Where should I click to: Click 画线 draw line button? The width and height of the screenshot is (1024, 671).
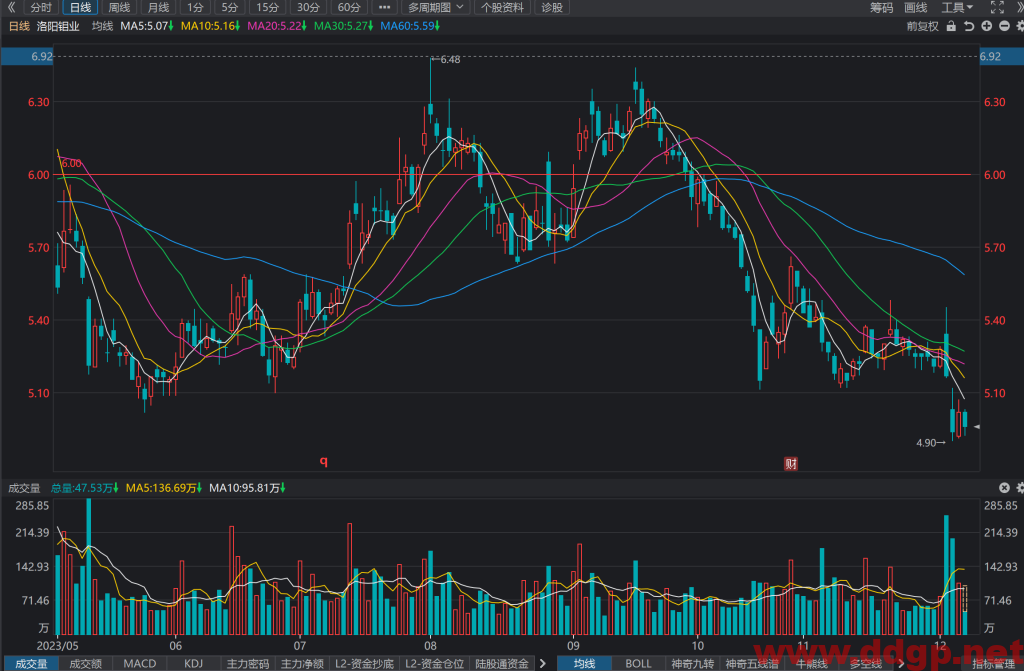point(915,7)
